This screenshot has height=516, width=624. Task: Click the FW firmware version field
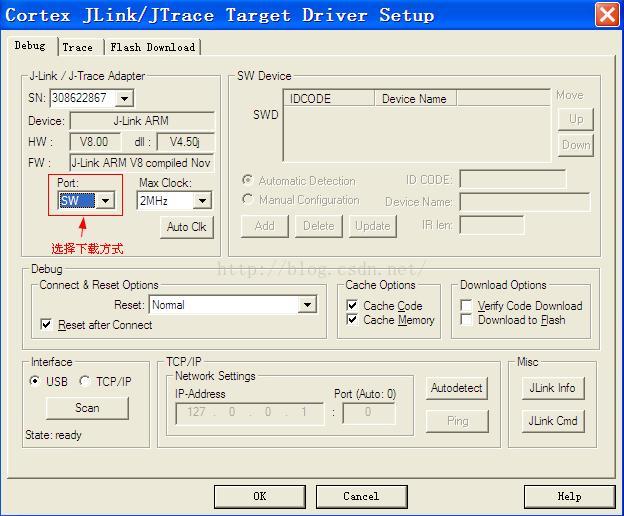tap(142, 163)
